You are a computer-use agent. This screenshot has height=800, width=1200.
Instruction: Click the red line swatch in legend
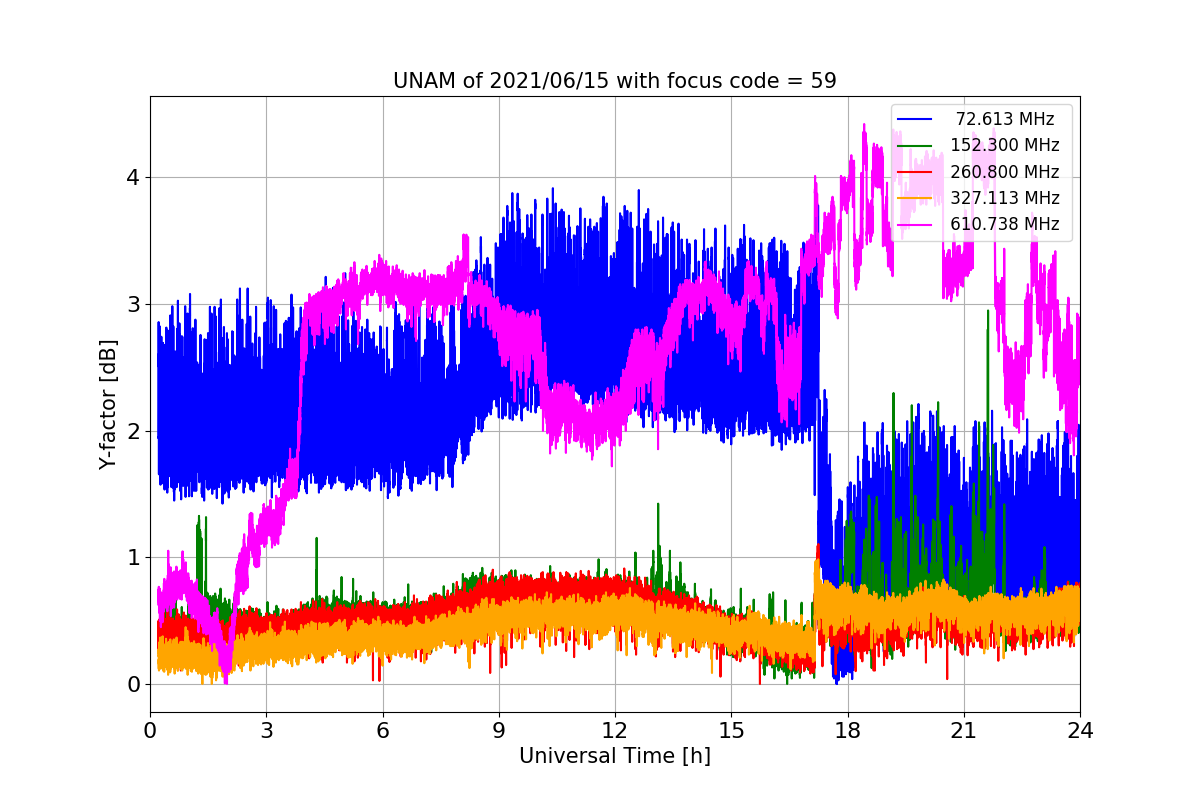[x=915, y=172]
